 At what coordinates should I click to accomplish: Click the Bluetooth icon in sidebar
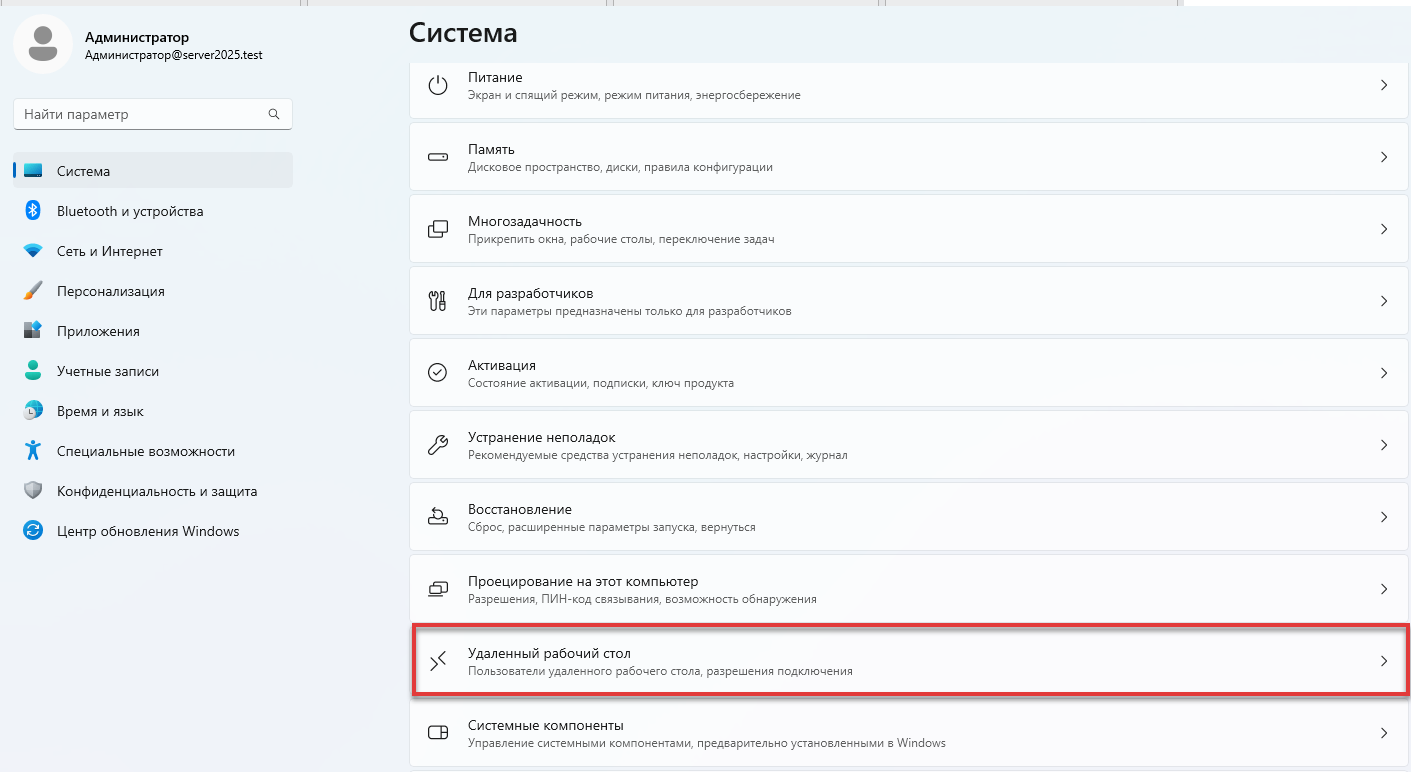33,211
